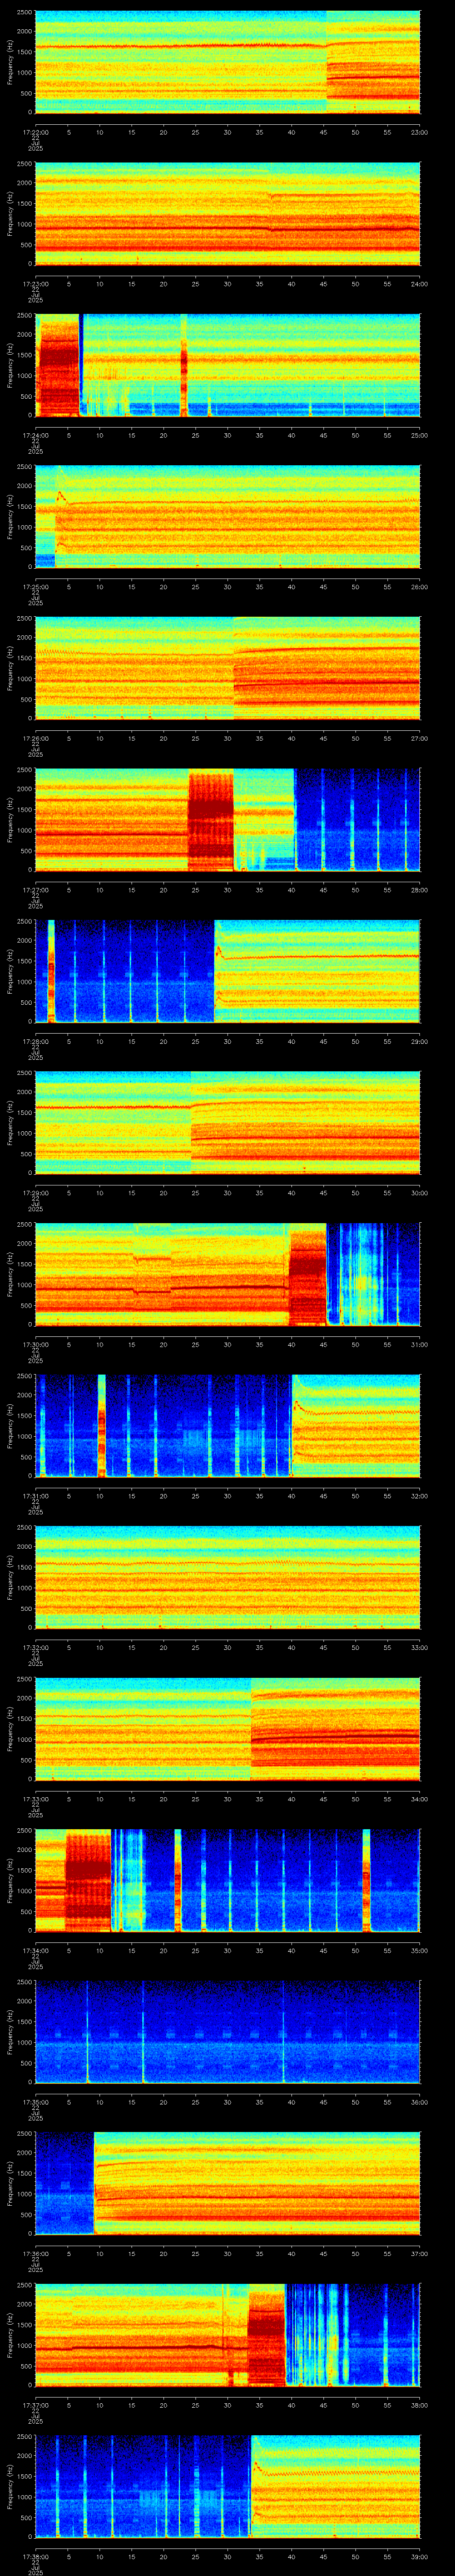Click the 36:00 end time label
The height and width of the screenshot is (2576, 455).
419,2102
